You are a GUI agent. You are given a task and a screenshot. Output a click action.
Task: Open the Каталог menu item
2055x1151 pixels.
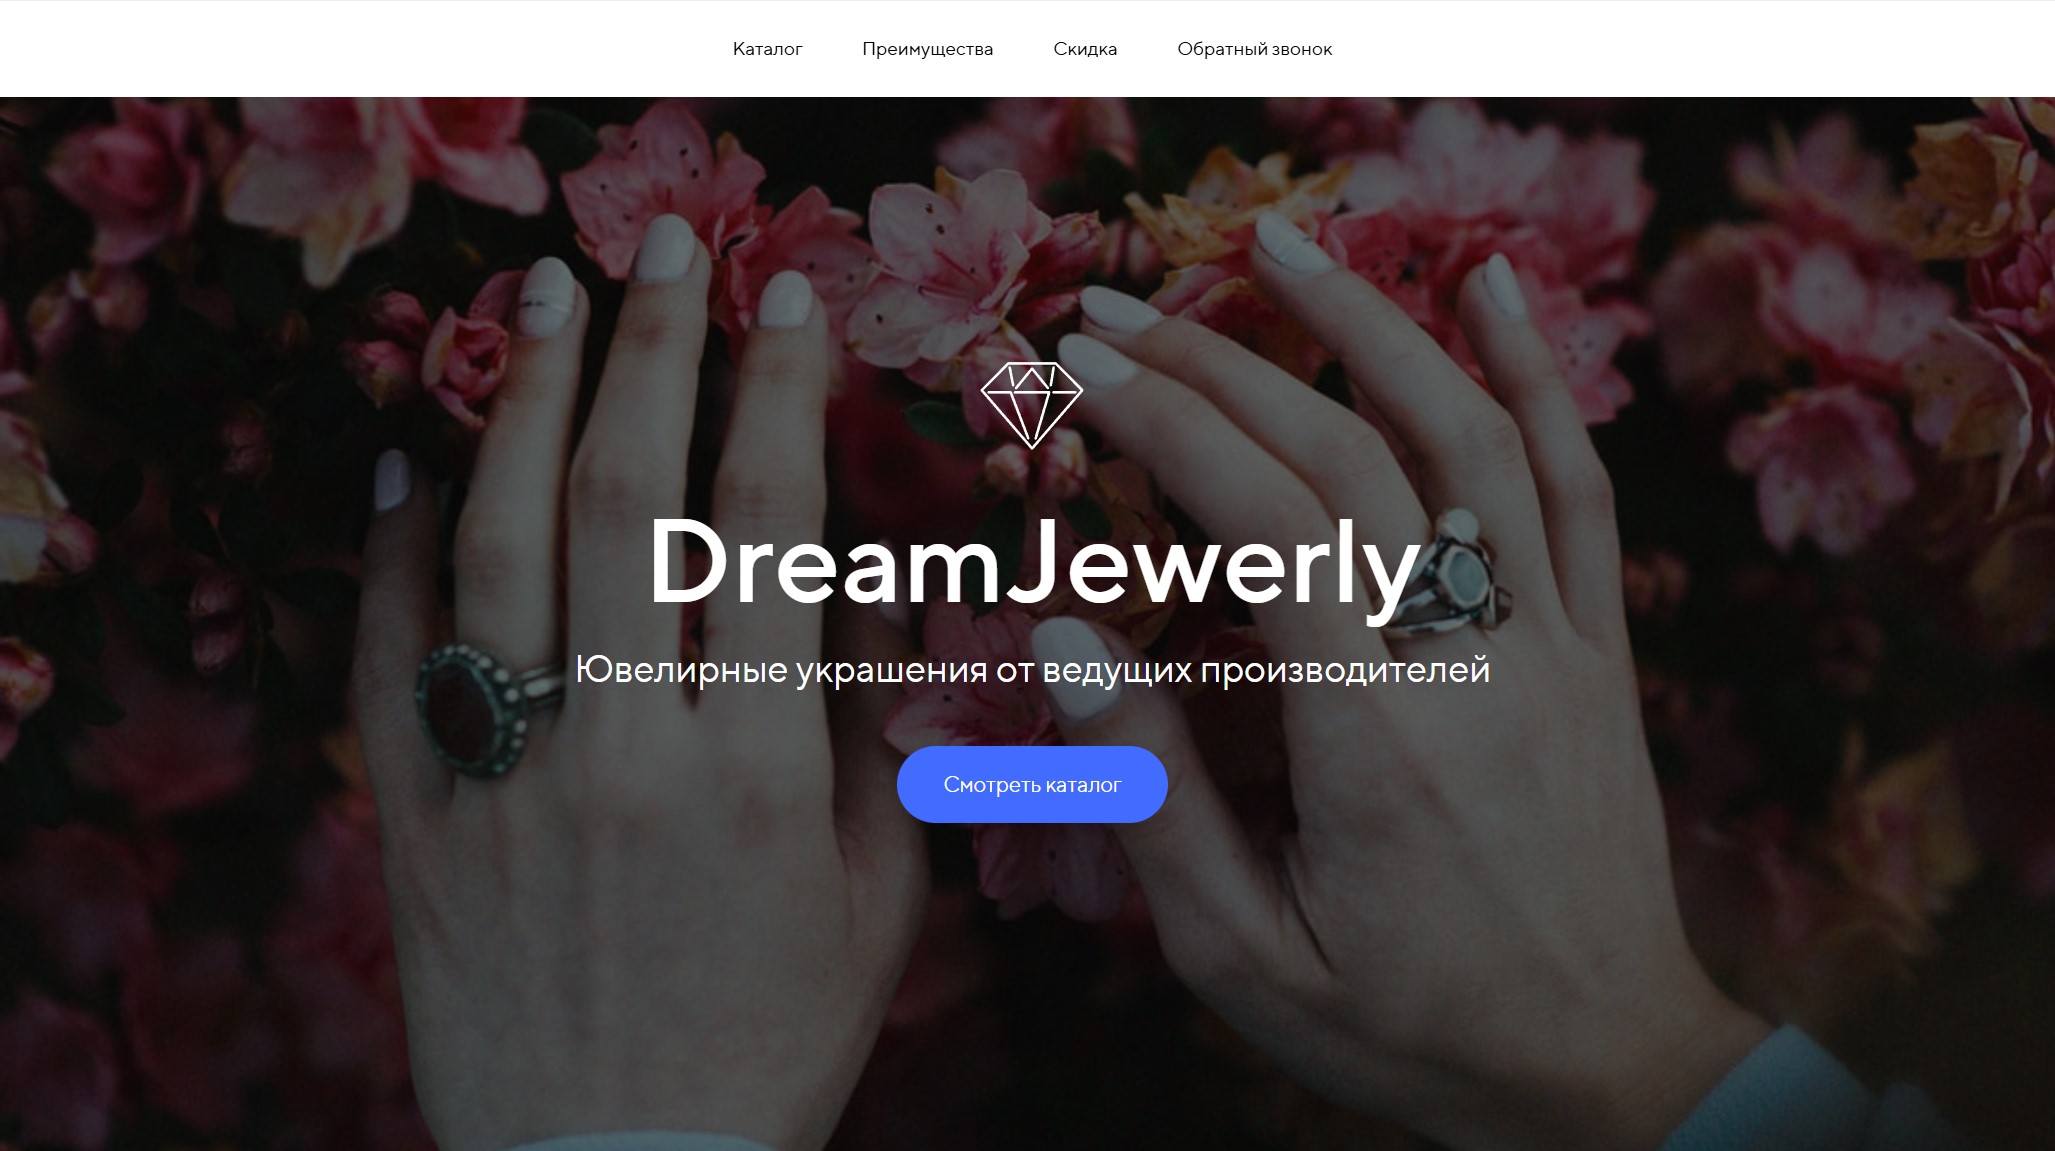tap(767, 49)
